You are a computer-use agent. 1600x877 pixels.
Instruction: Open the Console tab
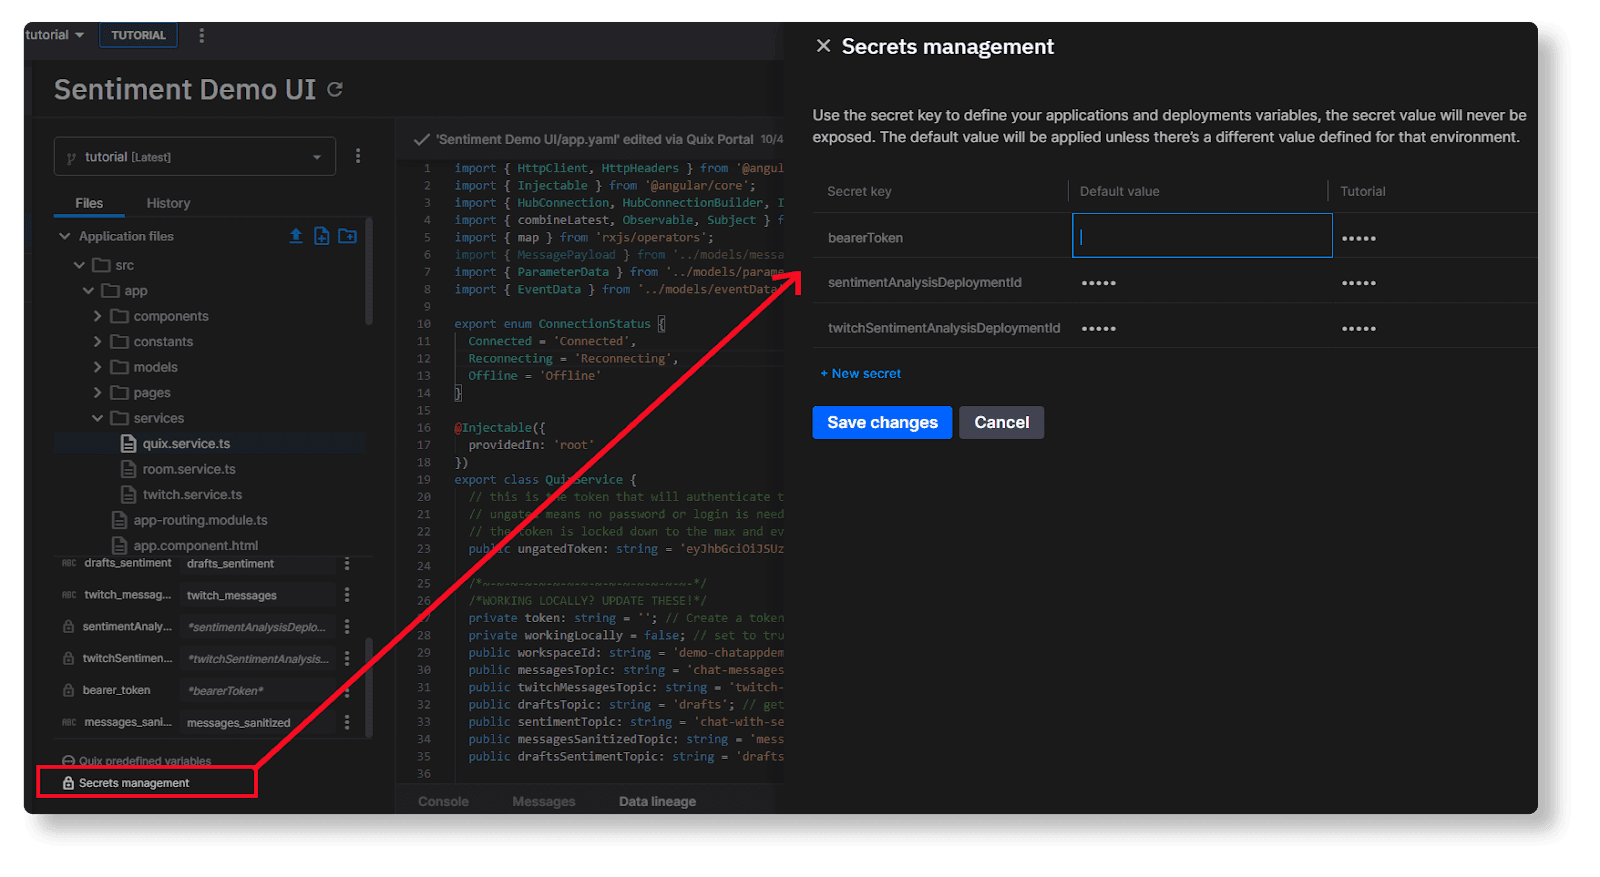pos(443,801)
